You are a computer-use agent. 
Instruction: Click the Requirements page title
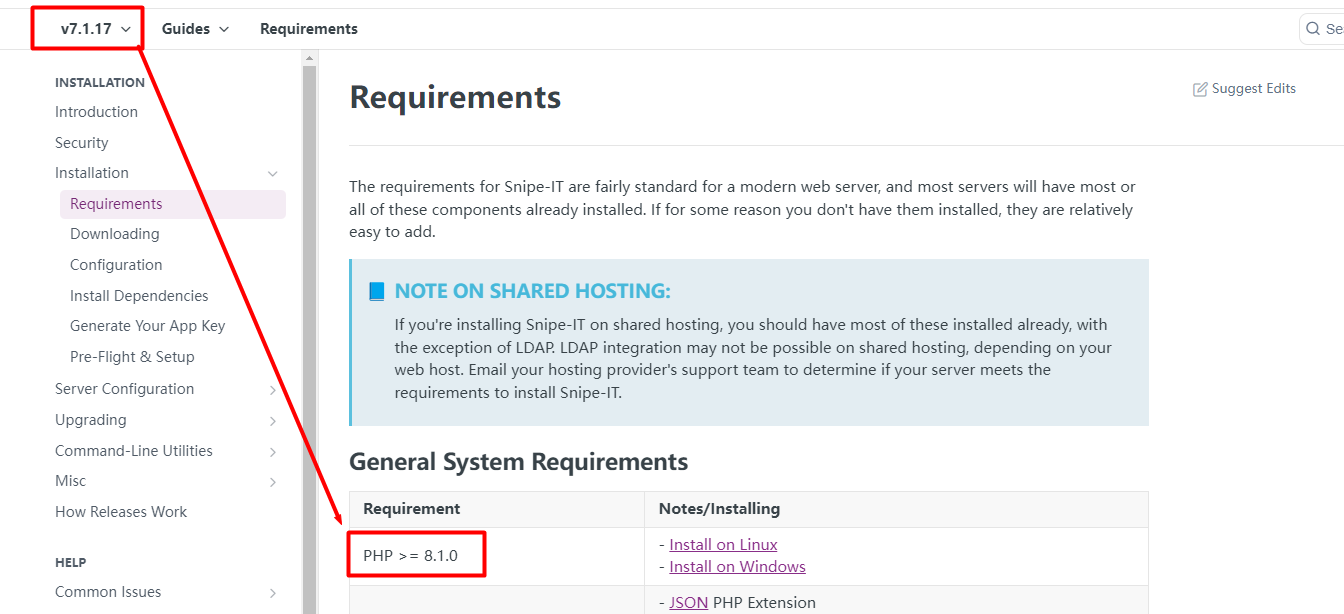(x=455, y=97)
